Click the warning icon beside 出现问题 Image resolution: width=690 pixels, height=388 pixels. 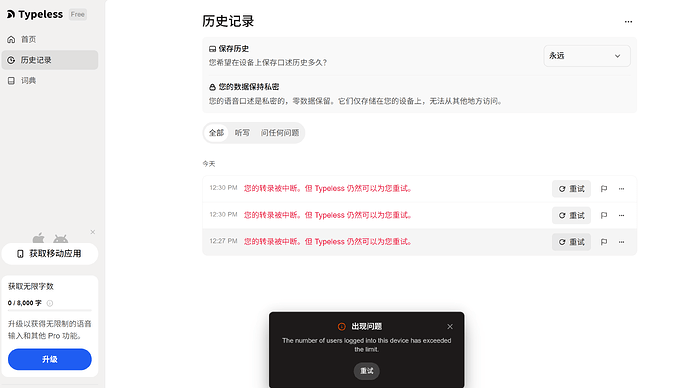click(x=341, y=326)
